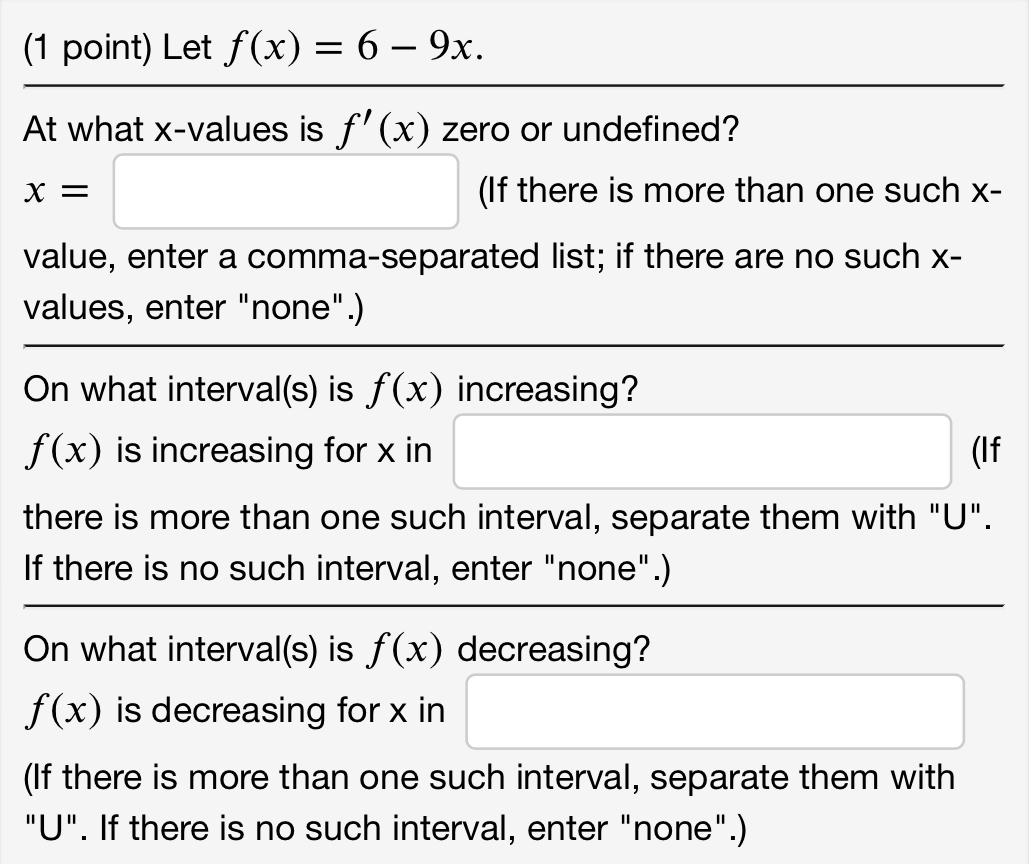Click the divider above the decreasing question
This screenshot has height=864, width=1029.
512,606
